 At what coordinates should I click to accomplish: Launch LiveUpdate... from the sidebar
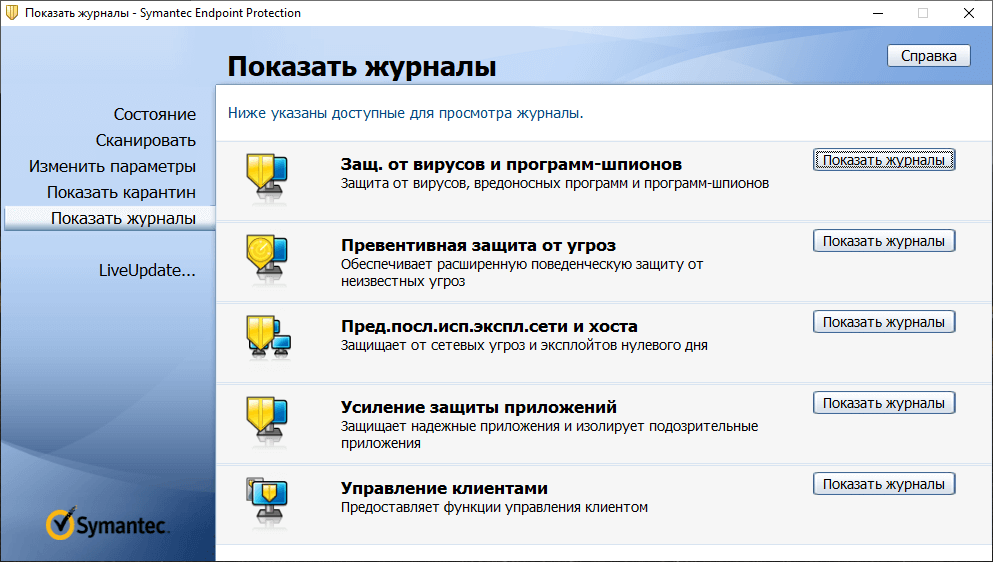tap(147, 270)
